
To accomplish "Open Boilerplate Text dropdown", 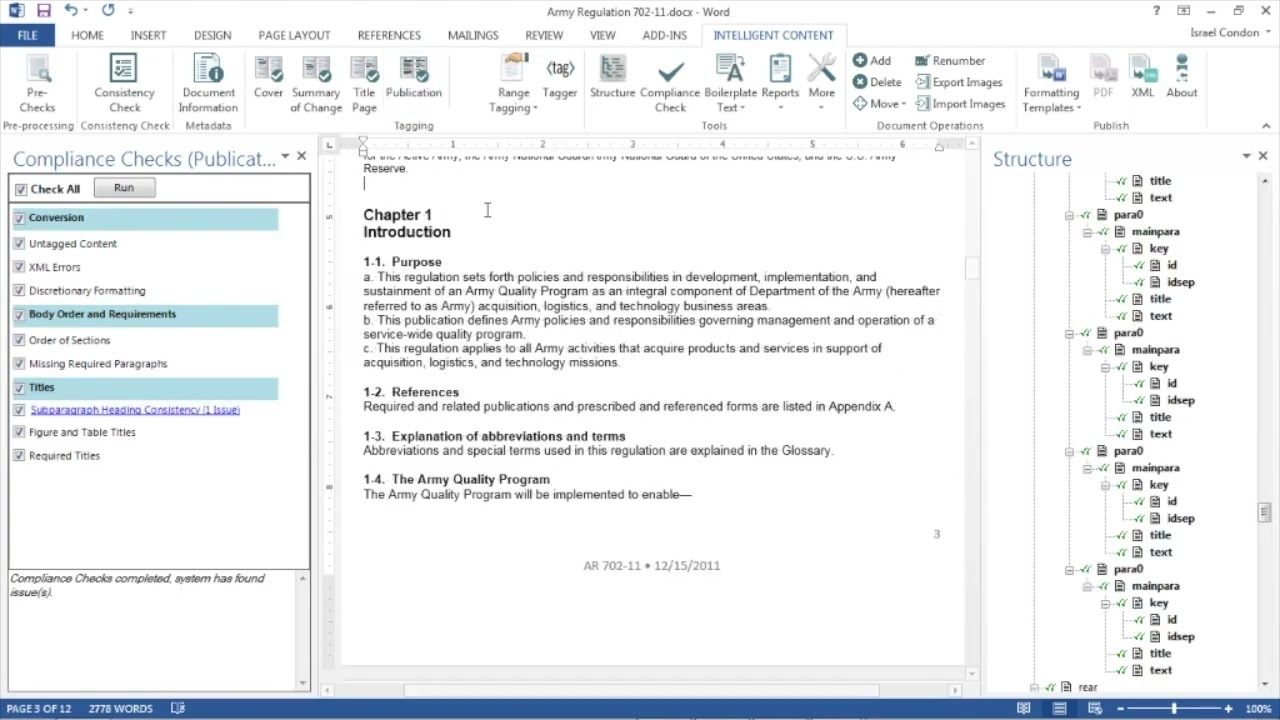I will [x=730, y=85].
